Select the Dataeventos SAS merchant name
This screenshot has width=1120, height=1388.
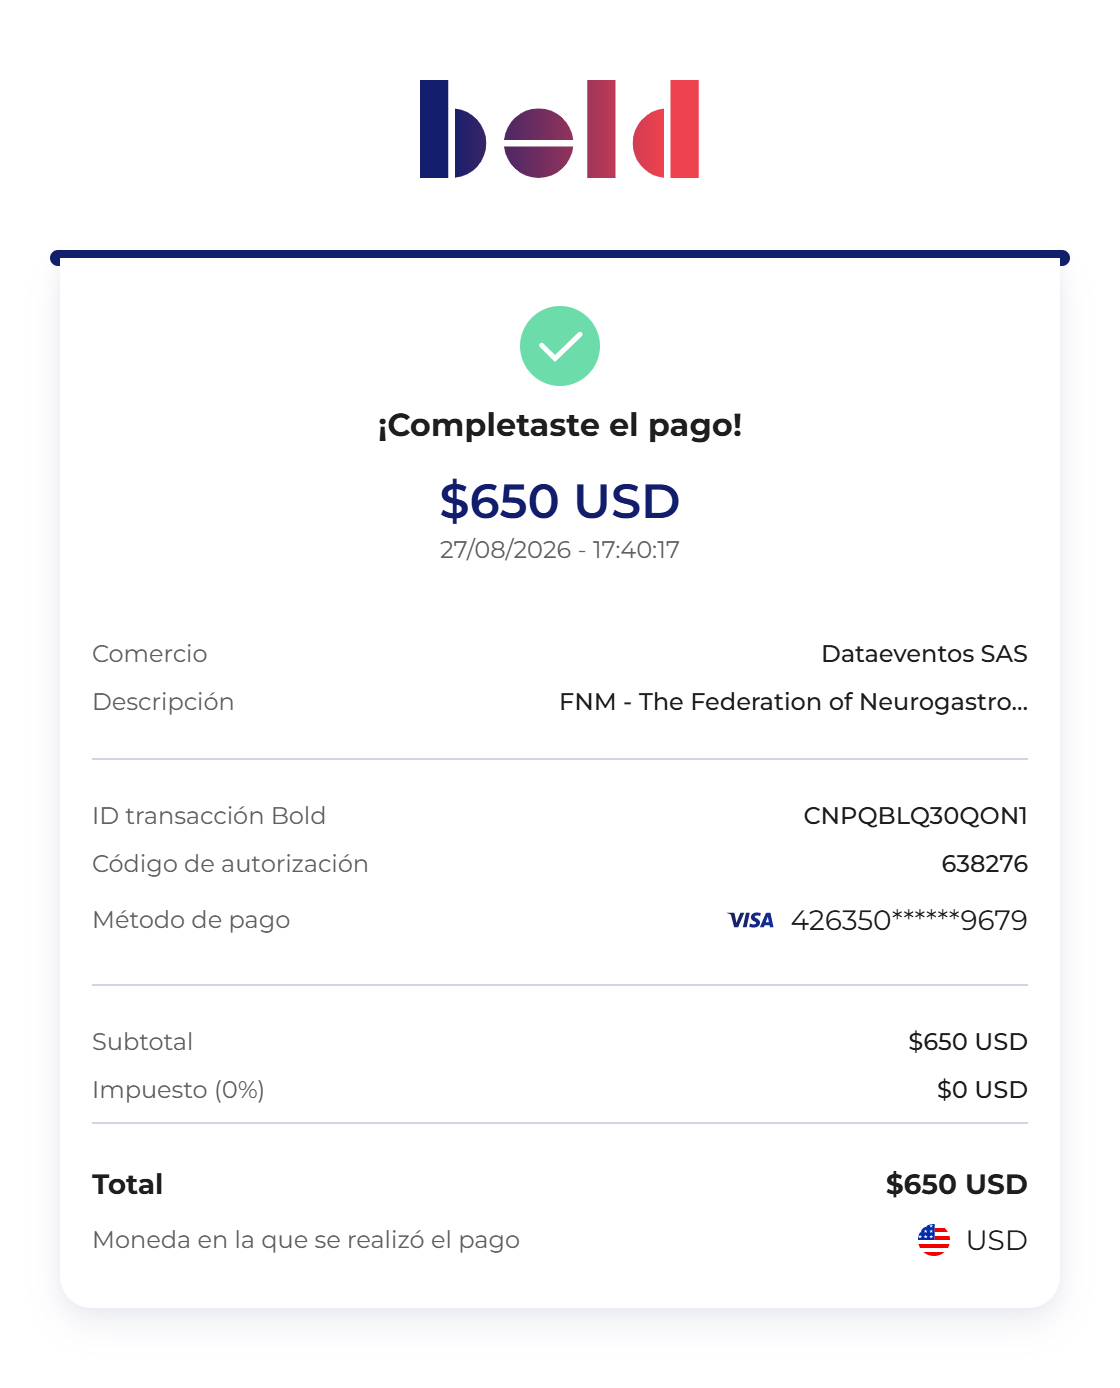click(924, 654)
